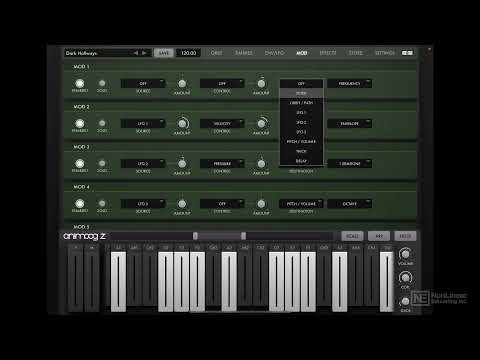
Task: Open MOD 3 Source dropdown showing LFO 2
Action: (x=143, y=163)
